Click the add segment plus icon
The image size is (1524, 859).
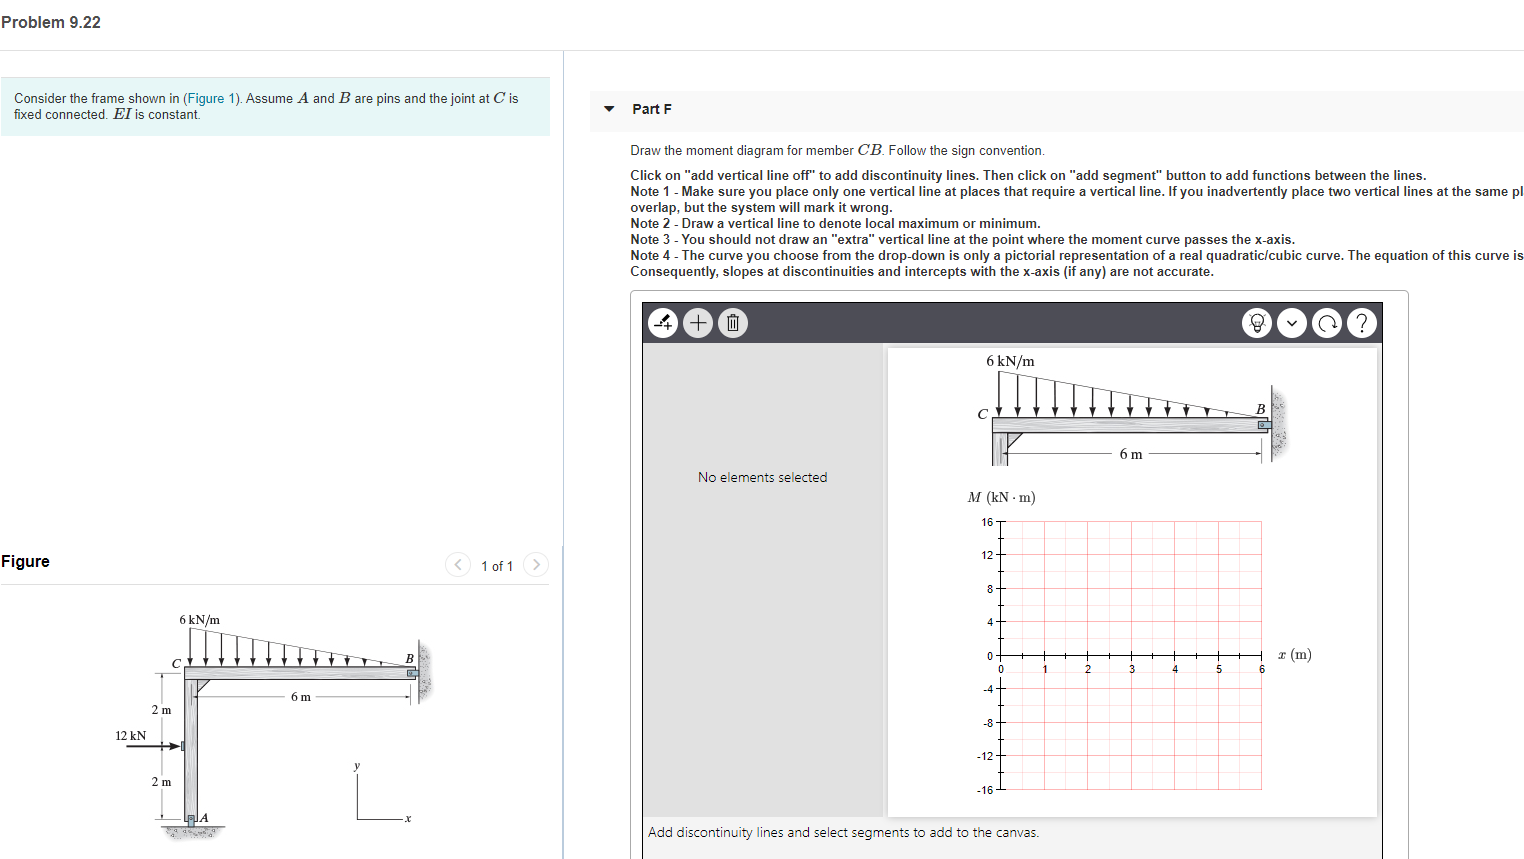(698, 323)
